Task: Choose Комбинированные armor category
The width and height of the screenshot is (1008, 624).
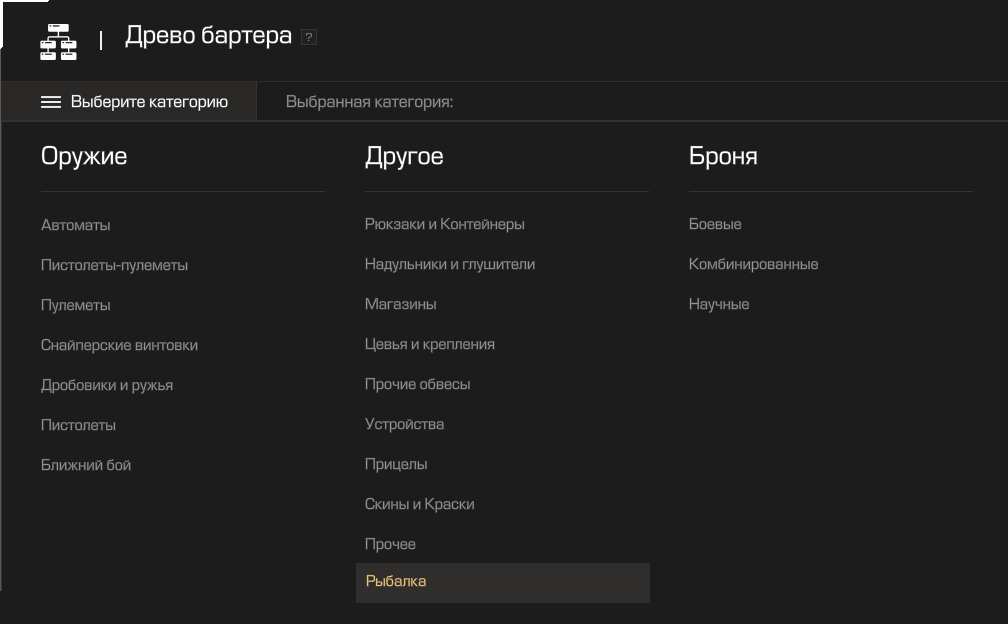Action: pos(753,264)
